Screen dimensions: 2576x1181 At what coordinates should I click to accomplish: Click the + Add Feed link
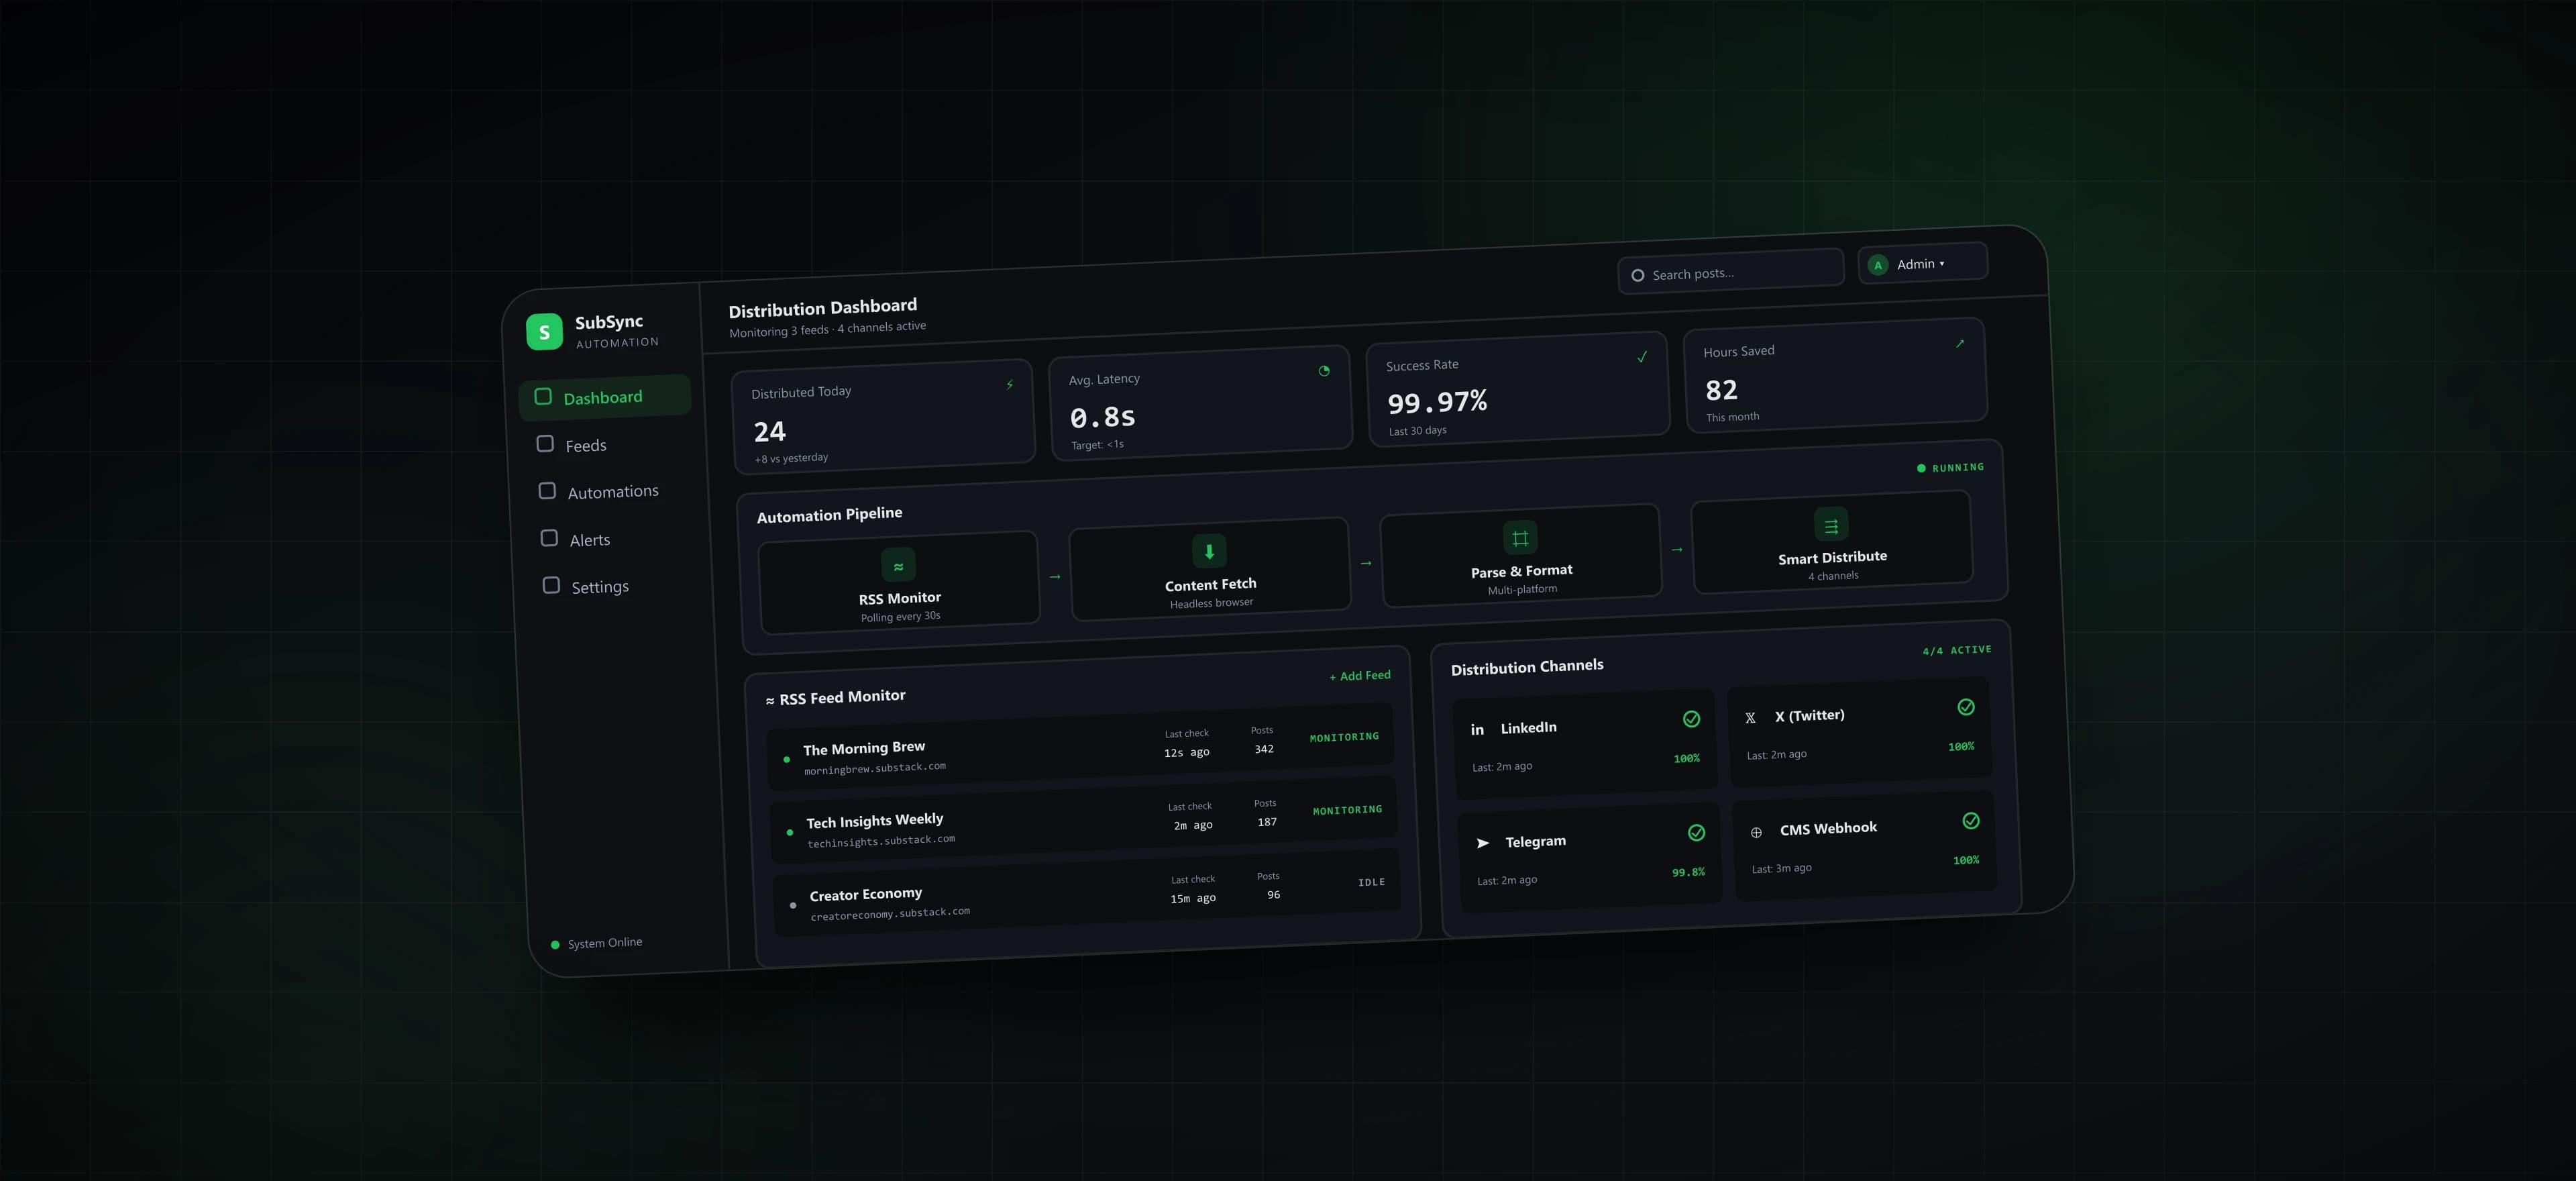click(x=1360, y=676)
